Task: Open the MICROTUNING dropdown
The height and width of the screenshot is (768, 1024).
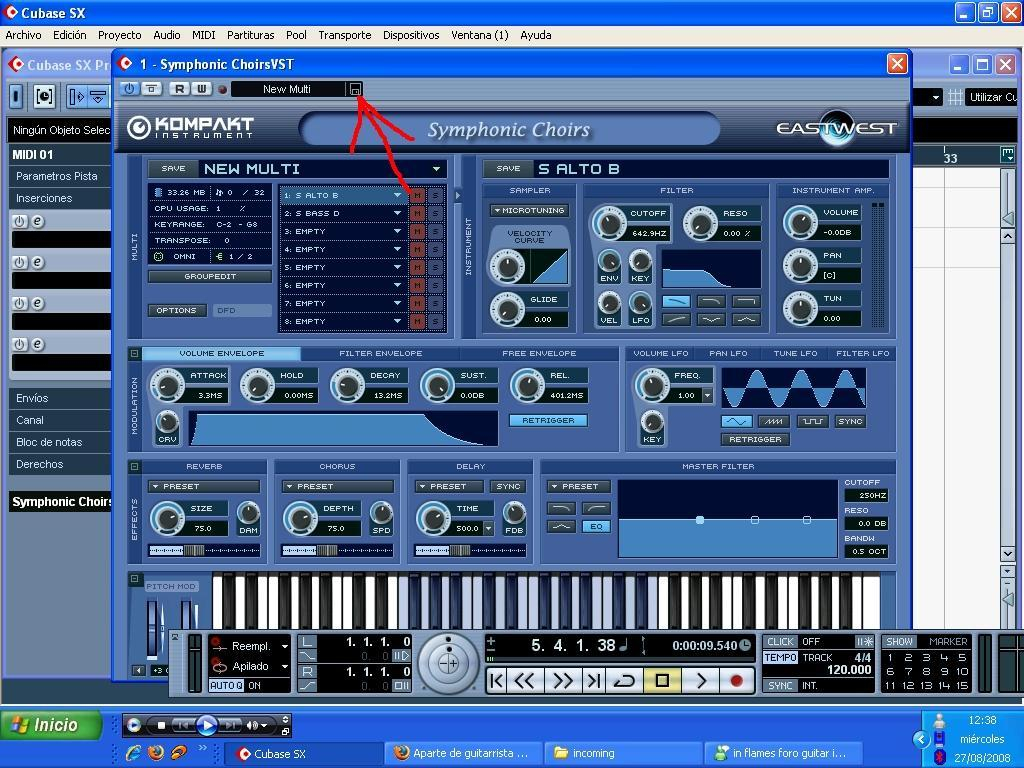Action: tap(530, 210)
